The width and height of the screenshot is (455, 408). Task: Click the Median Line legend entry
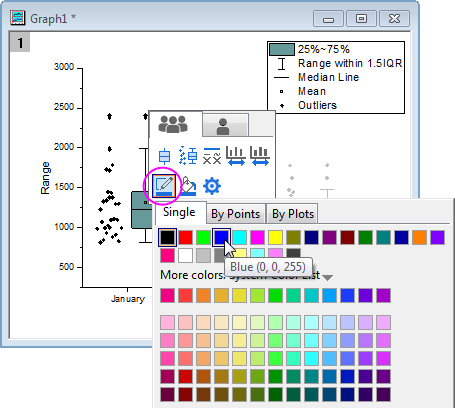328,77
